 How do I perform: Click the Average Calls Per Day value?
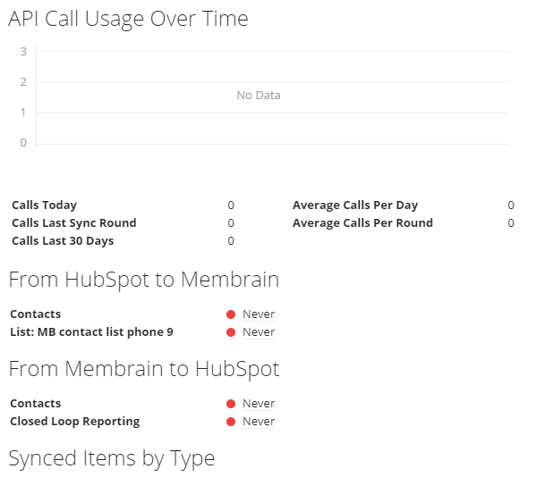(x=511, y=205)
